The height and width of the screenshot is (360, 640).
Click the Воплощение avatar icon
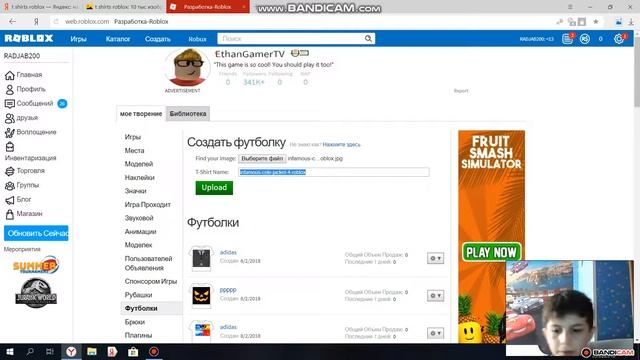point(9,132)
